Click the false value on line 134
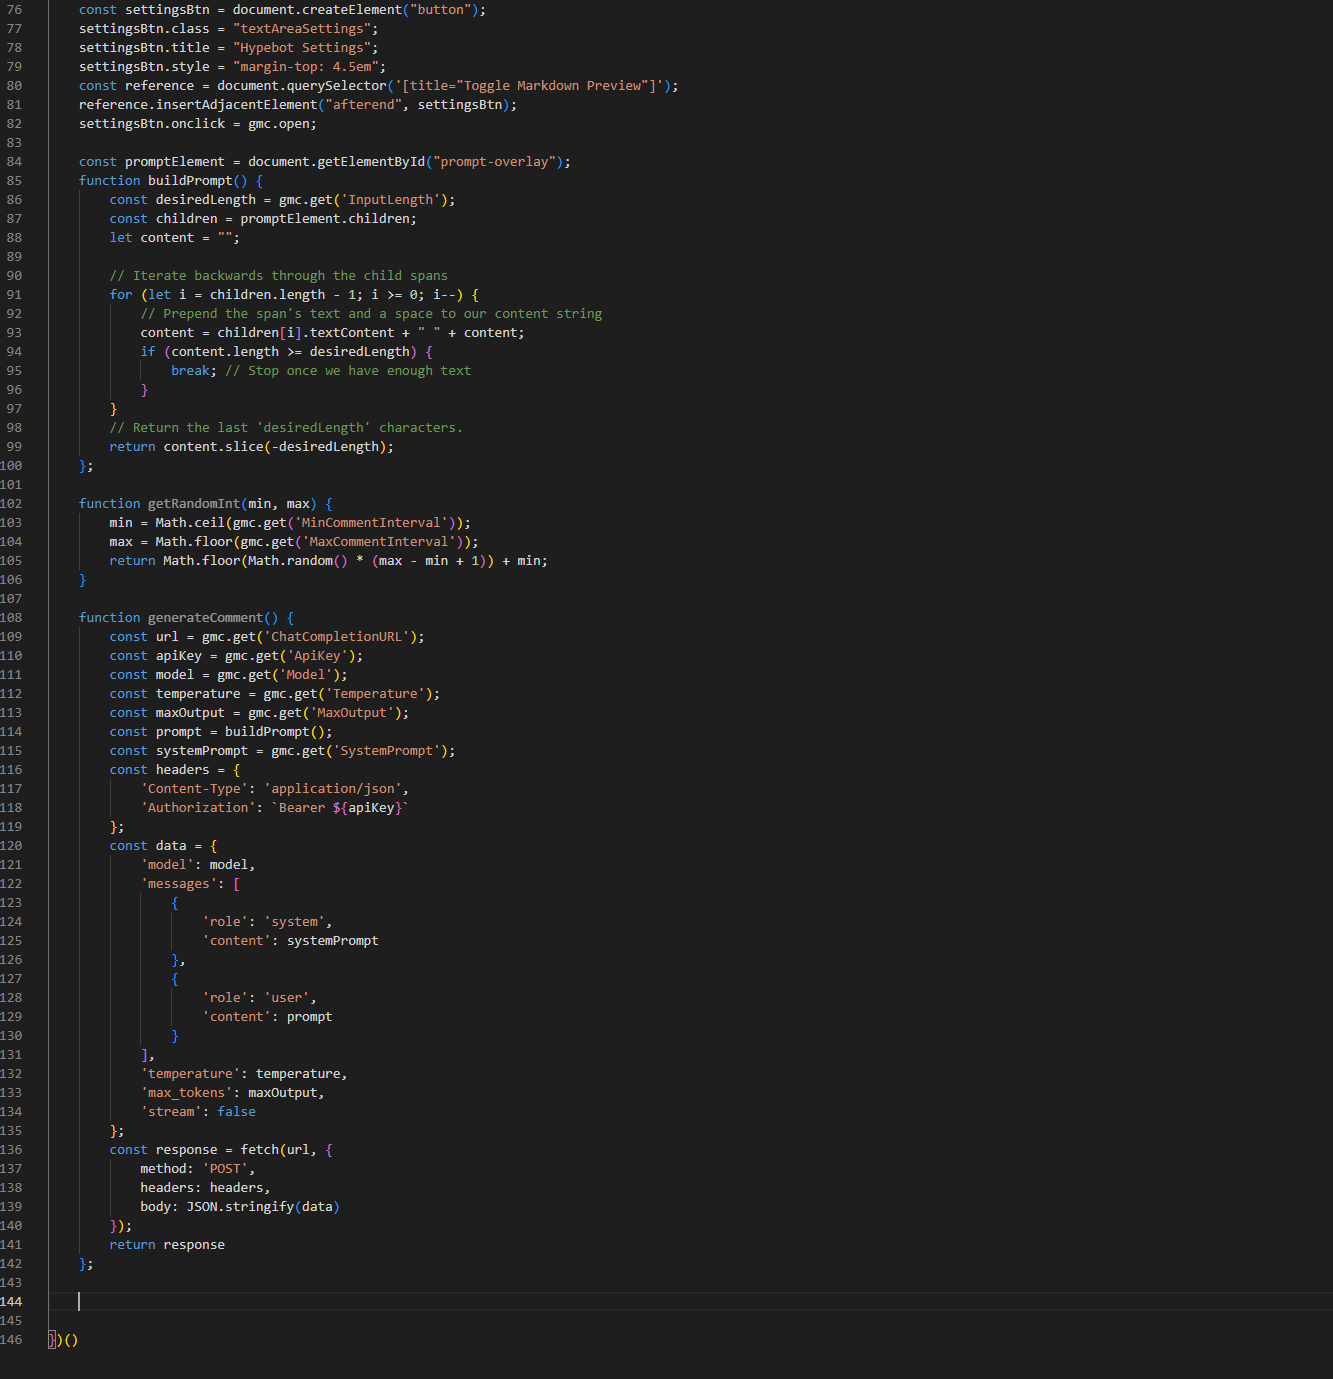The image size is (1333, 1379). pyautogui.click(x=237, y=1112)
